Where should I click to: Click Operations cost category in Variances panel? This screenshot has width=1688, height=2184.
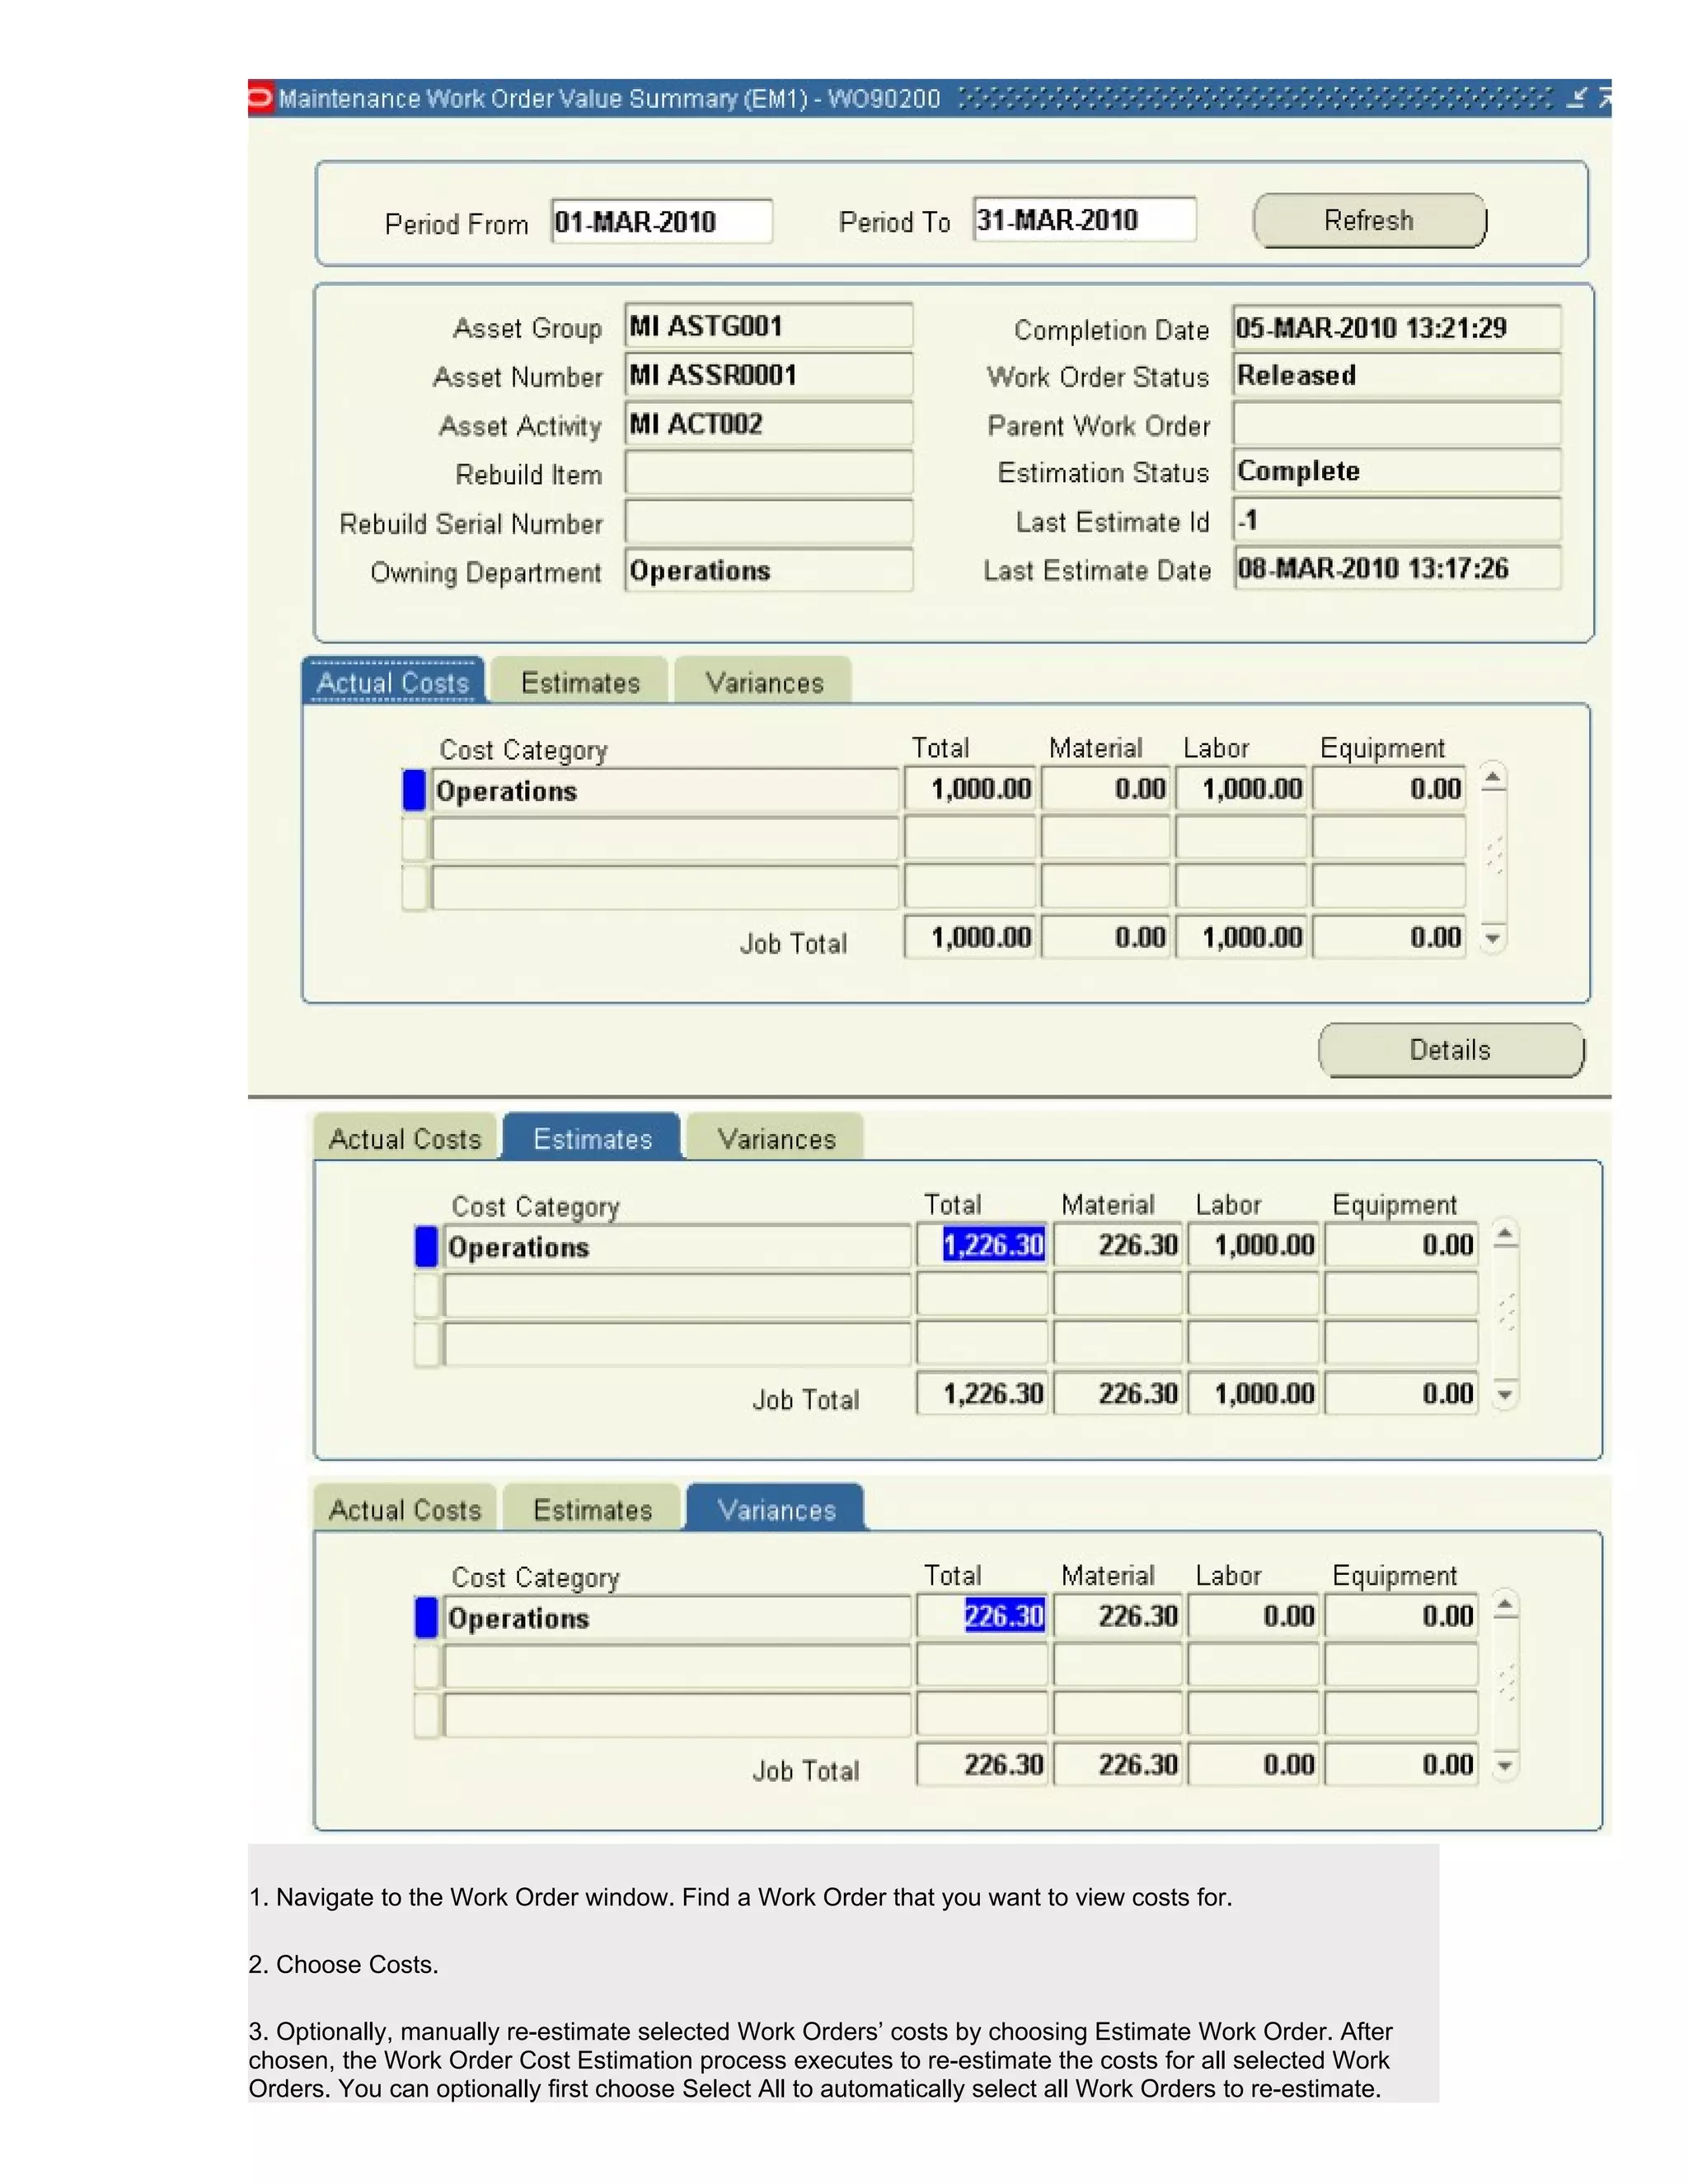[677, 1617]
